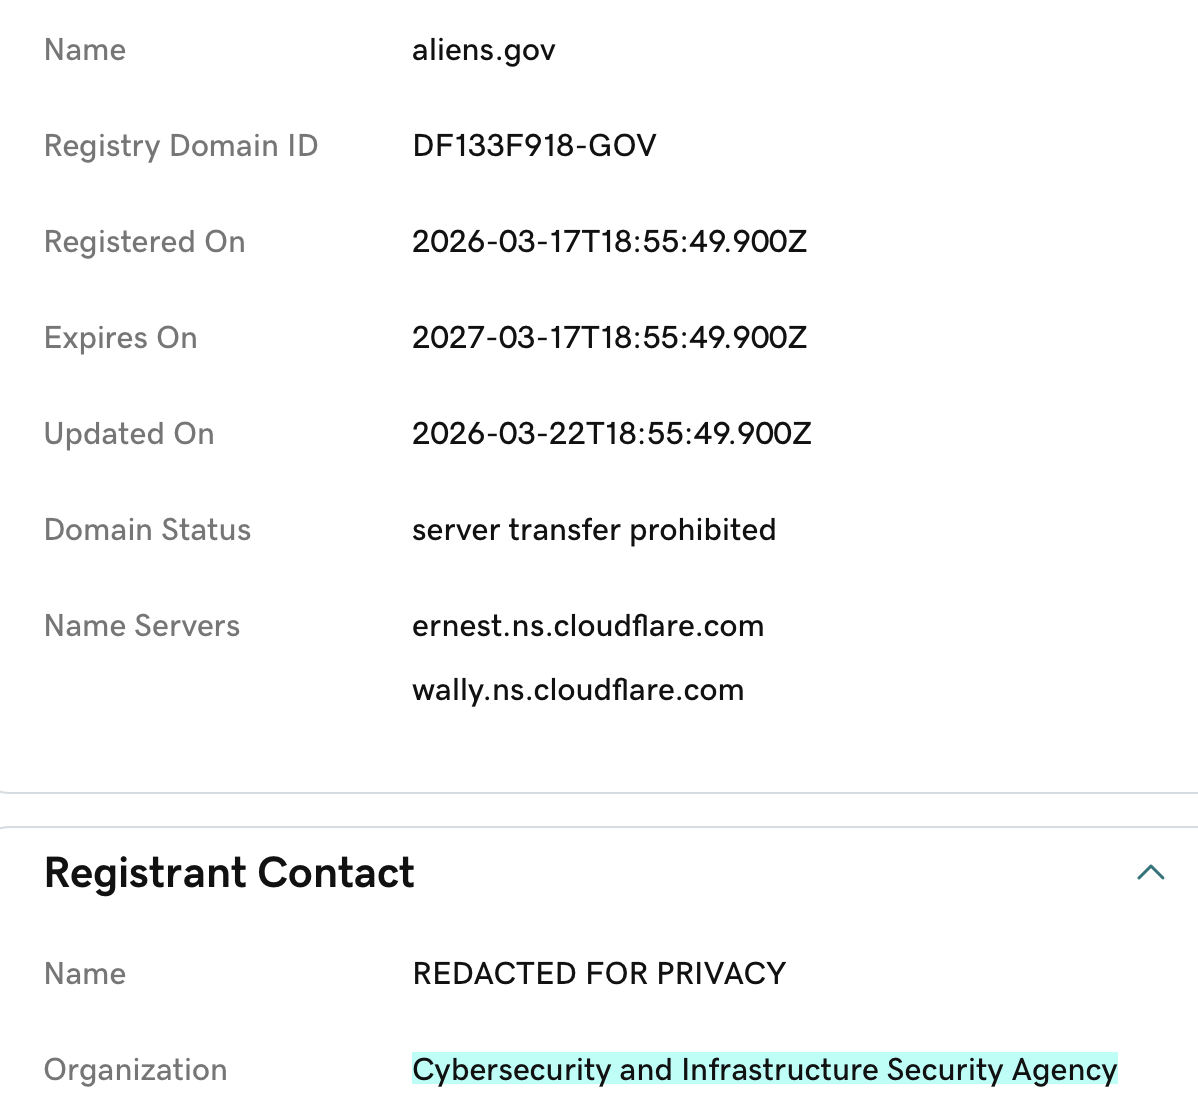Screen dimensions: 1198x1110
Task: Click the Name label beside aliens.gov
Action: tap(85, 50)
